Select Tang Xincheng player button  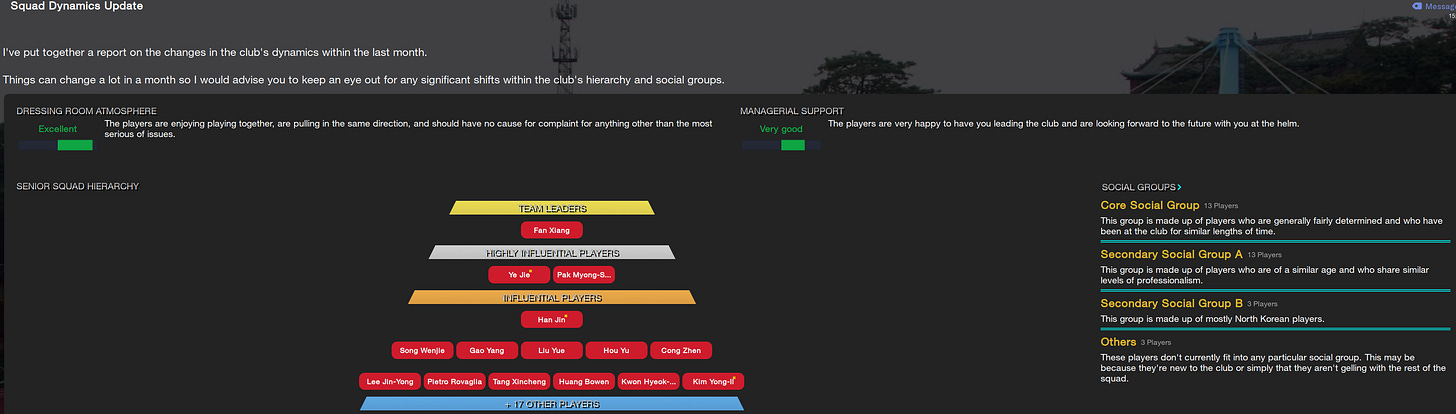pos(519,382)
